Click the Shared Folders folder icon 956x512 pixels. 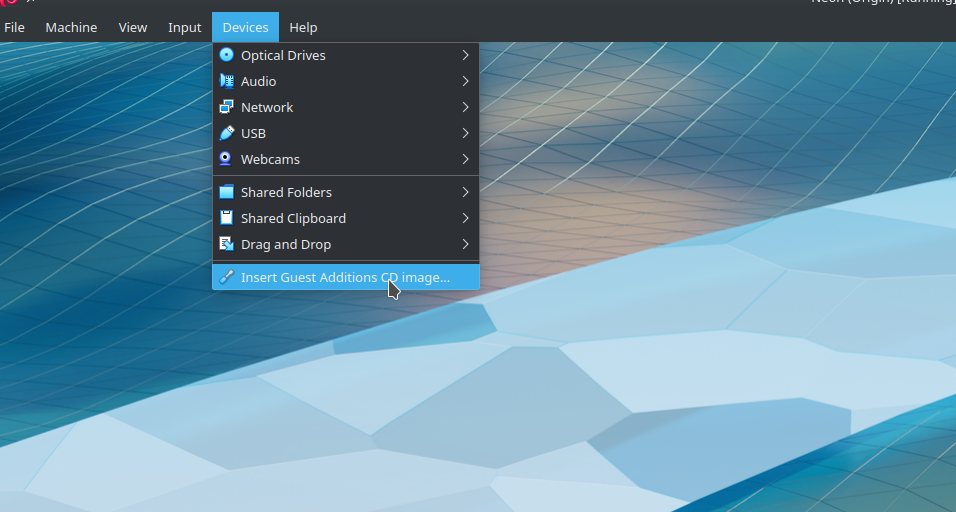pyautogui.click(x=226, y=192)
